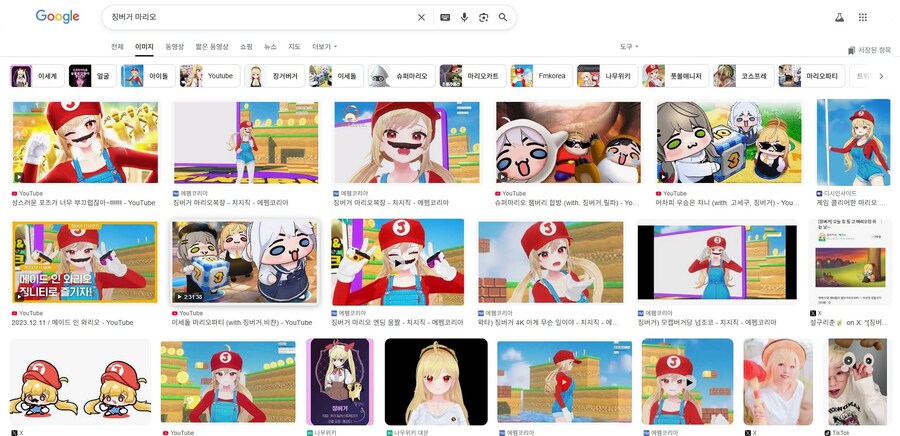This screenshot has width=900, height=436.
Task: Open Search Labs flask icon
Action: coord(839,17)
